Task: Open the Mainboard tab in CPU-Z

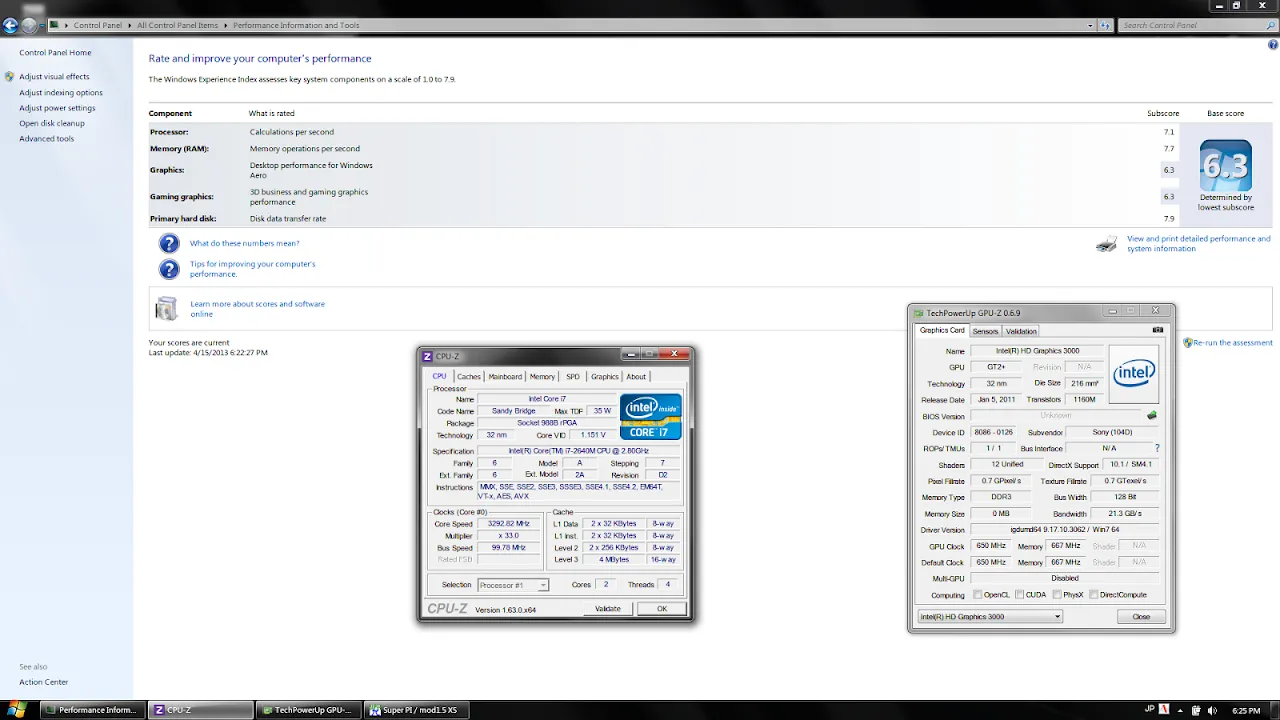Action: click(x=505, y=377)
